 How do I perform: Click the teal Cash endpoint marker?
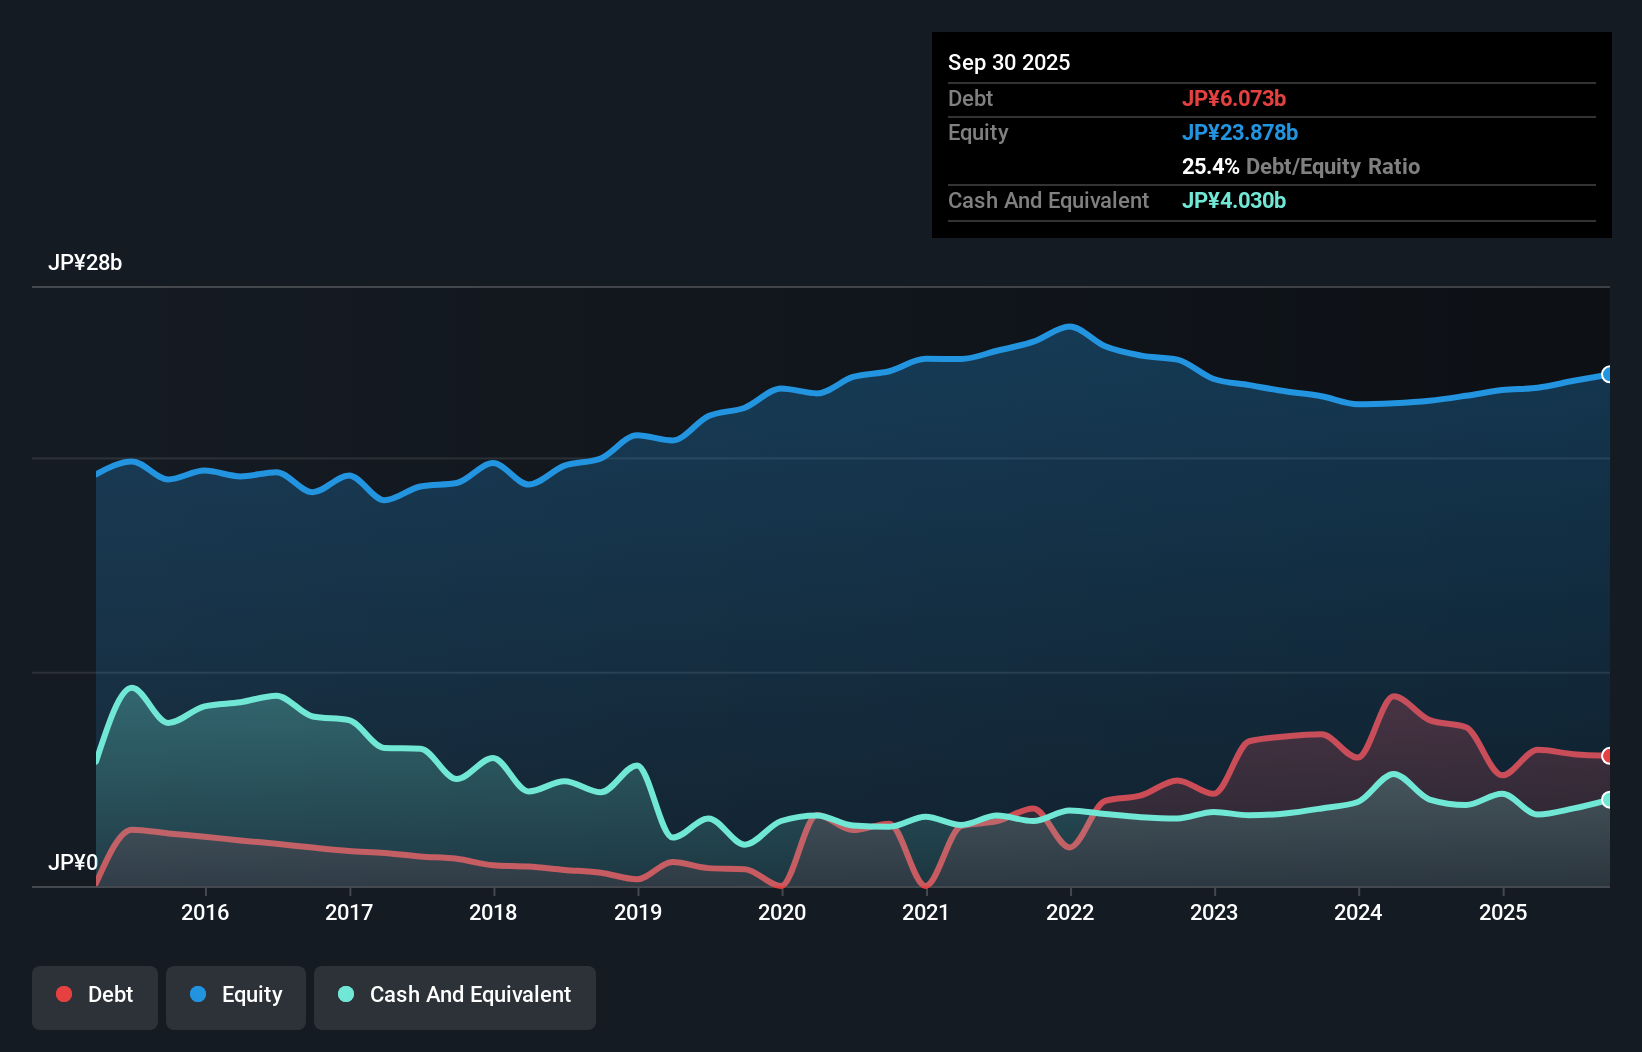[1608, 800]
